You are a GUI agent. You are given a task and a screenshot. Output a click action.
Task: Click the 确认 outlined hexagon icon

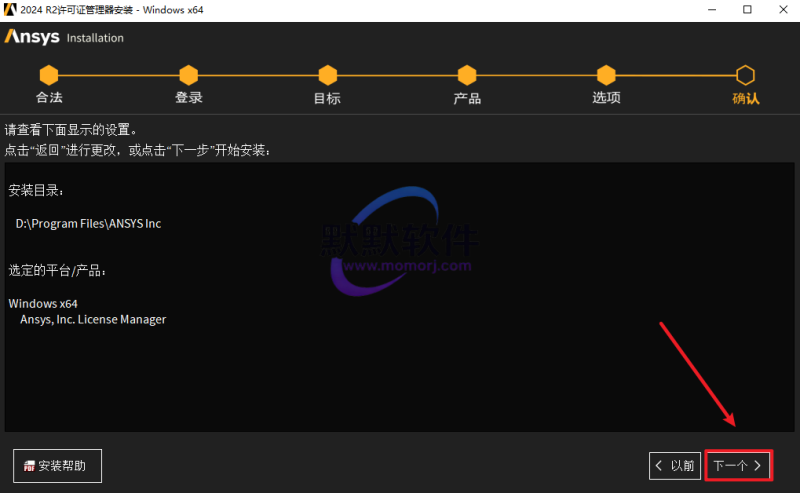pos(745,75)
